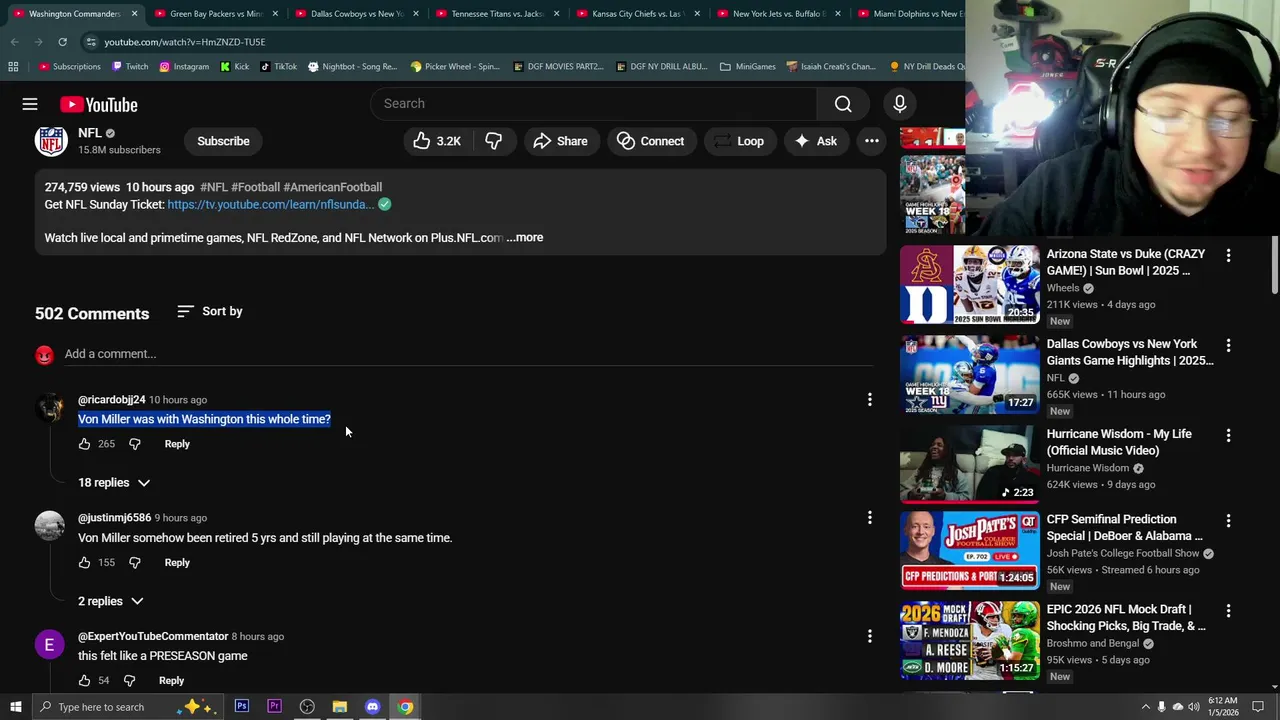Open the MiniGames bookmarks folder
Image resolution: width=1280 pixels, height=720 pixels.
point(747,67)
